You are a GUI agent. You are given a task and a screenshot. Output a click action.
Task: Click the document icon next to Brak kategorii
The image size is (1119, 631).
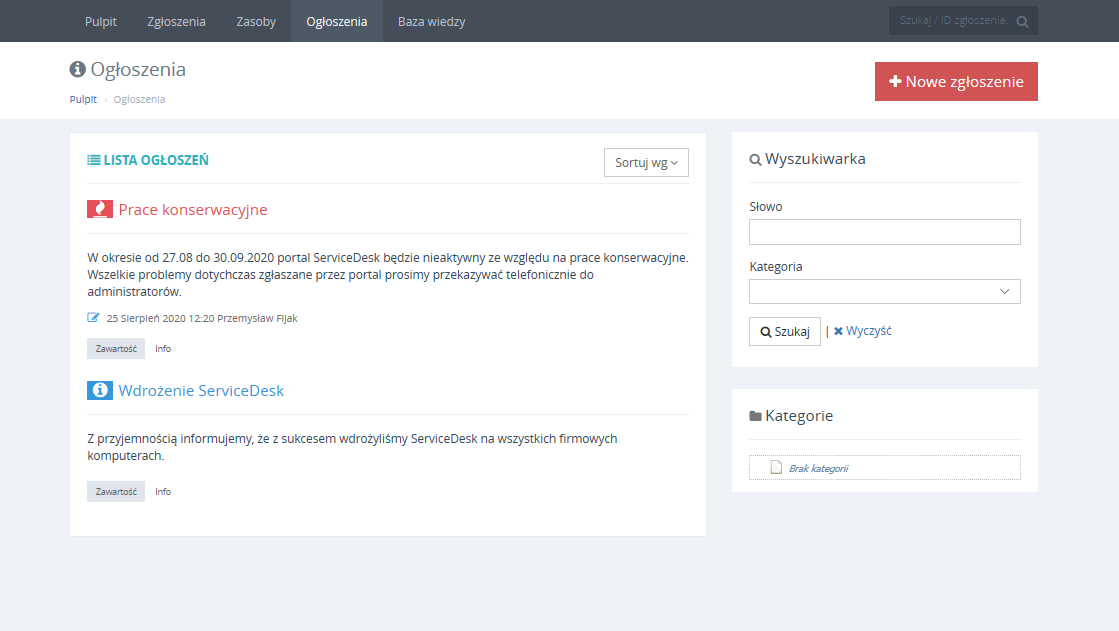(776, 468)
